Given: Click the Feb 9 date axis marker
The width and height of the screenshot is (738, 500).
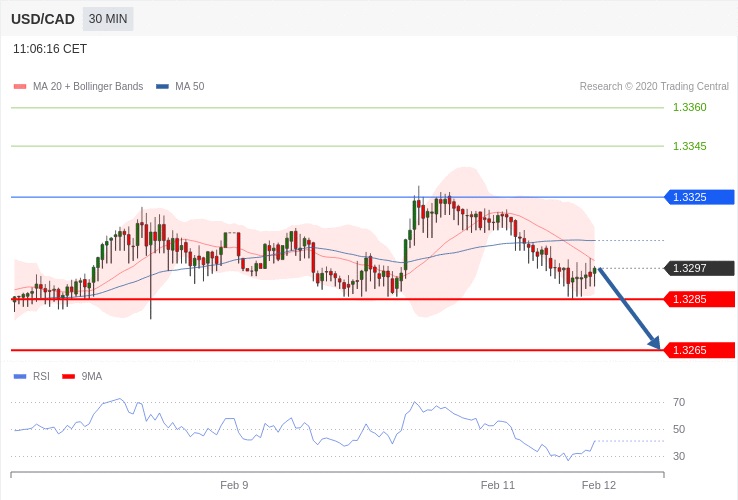Looking at the screenshot, I should (234, 485).
